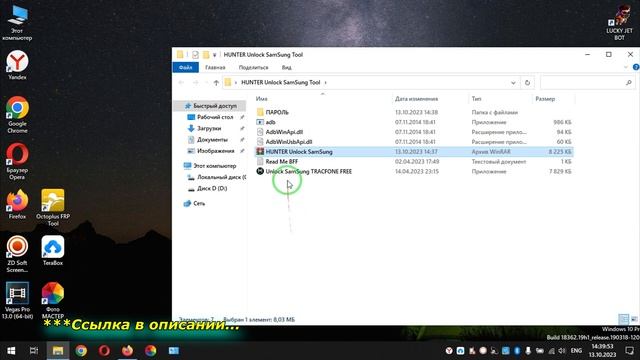Click chevron after HUNTER Unlock SamSung Tool path
This screenshot has height=360, width=640.
(325, 82)
